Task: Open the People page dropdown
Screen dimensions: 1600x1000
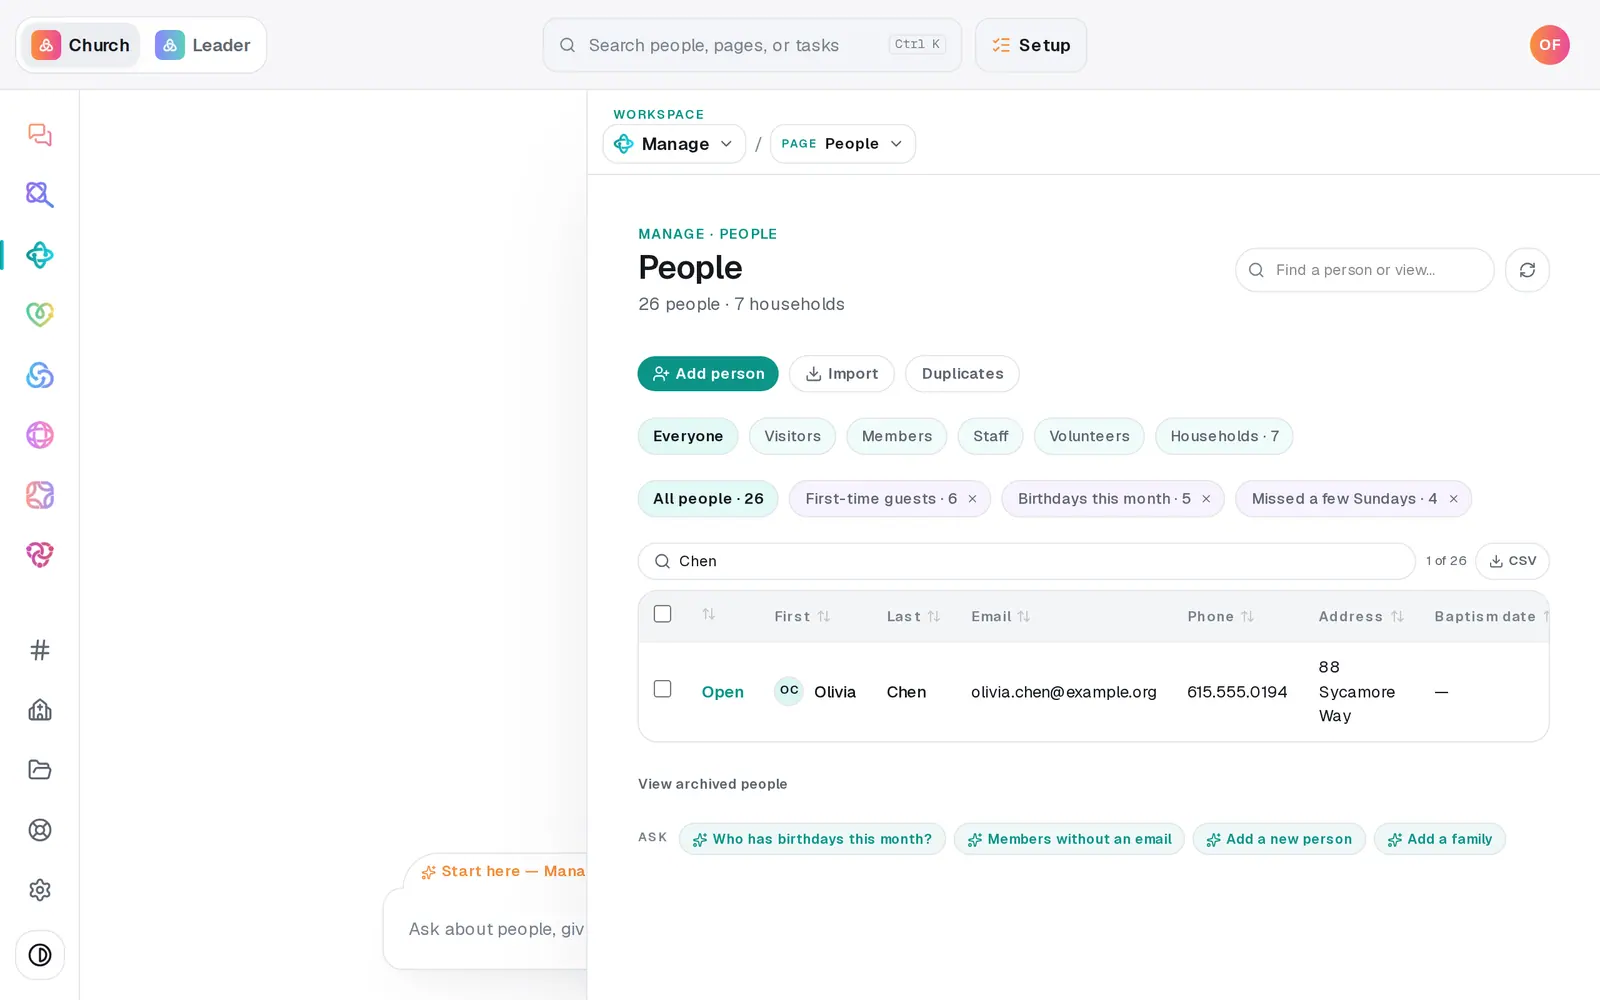Action: point(843,144)
